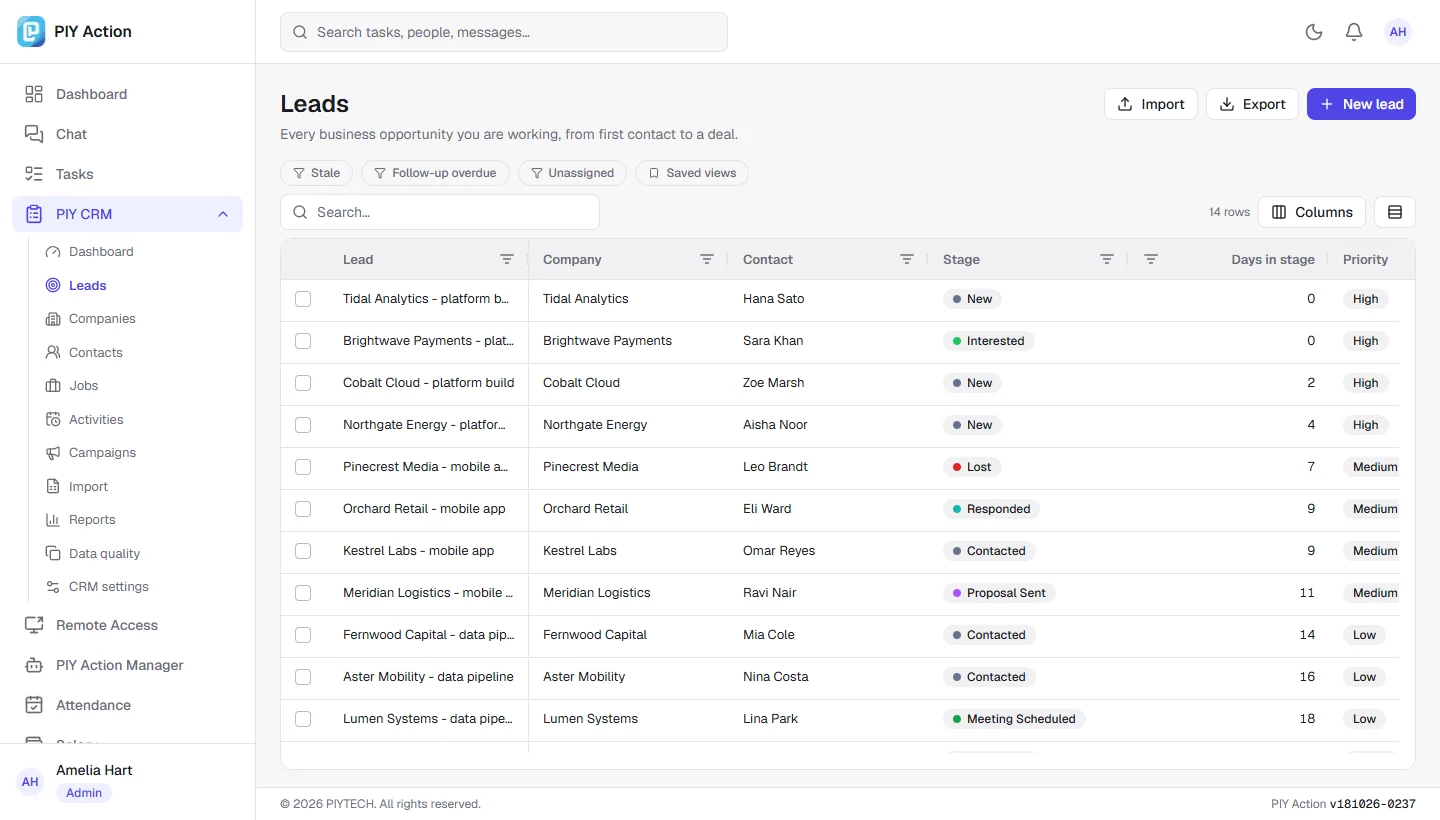Collapse the PIY CRM section chevron
Screen dimensions: 1440x820
click(x=223, y=214)
